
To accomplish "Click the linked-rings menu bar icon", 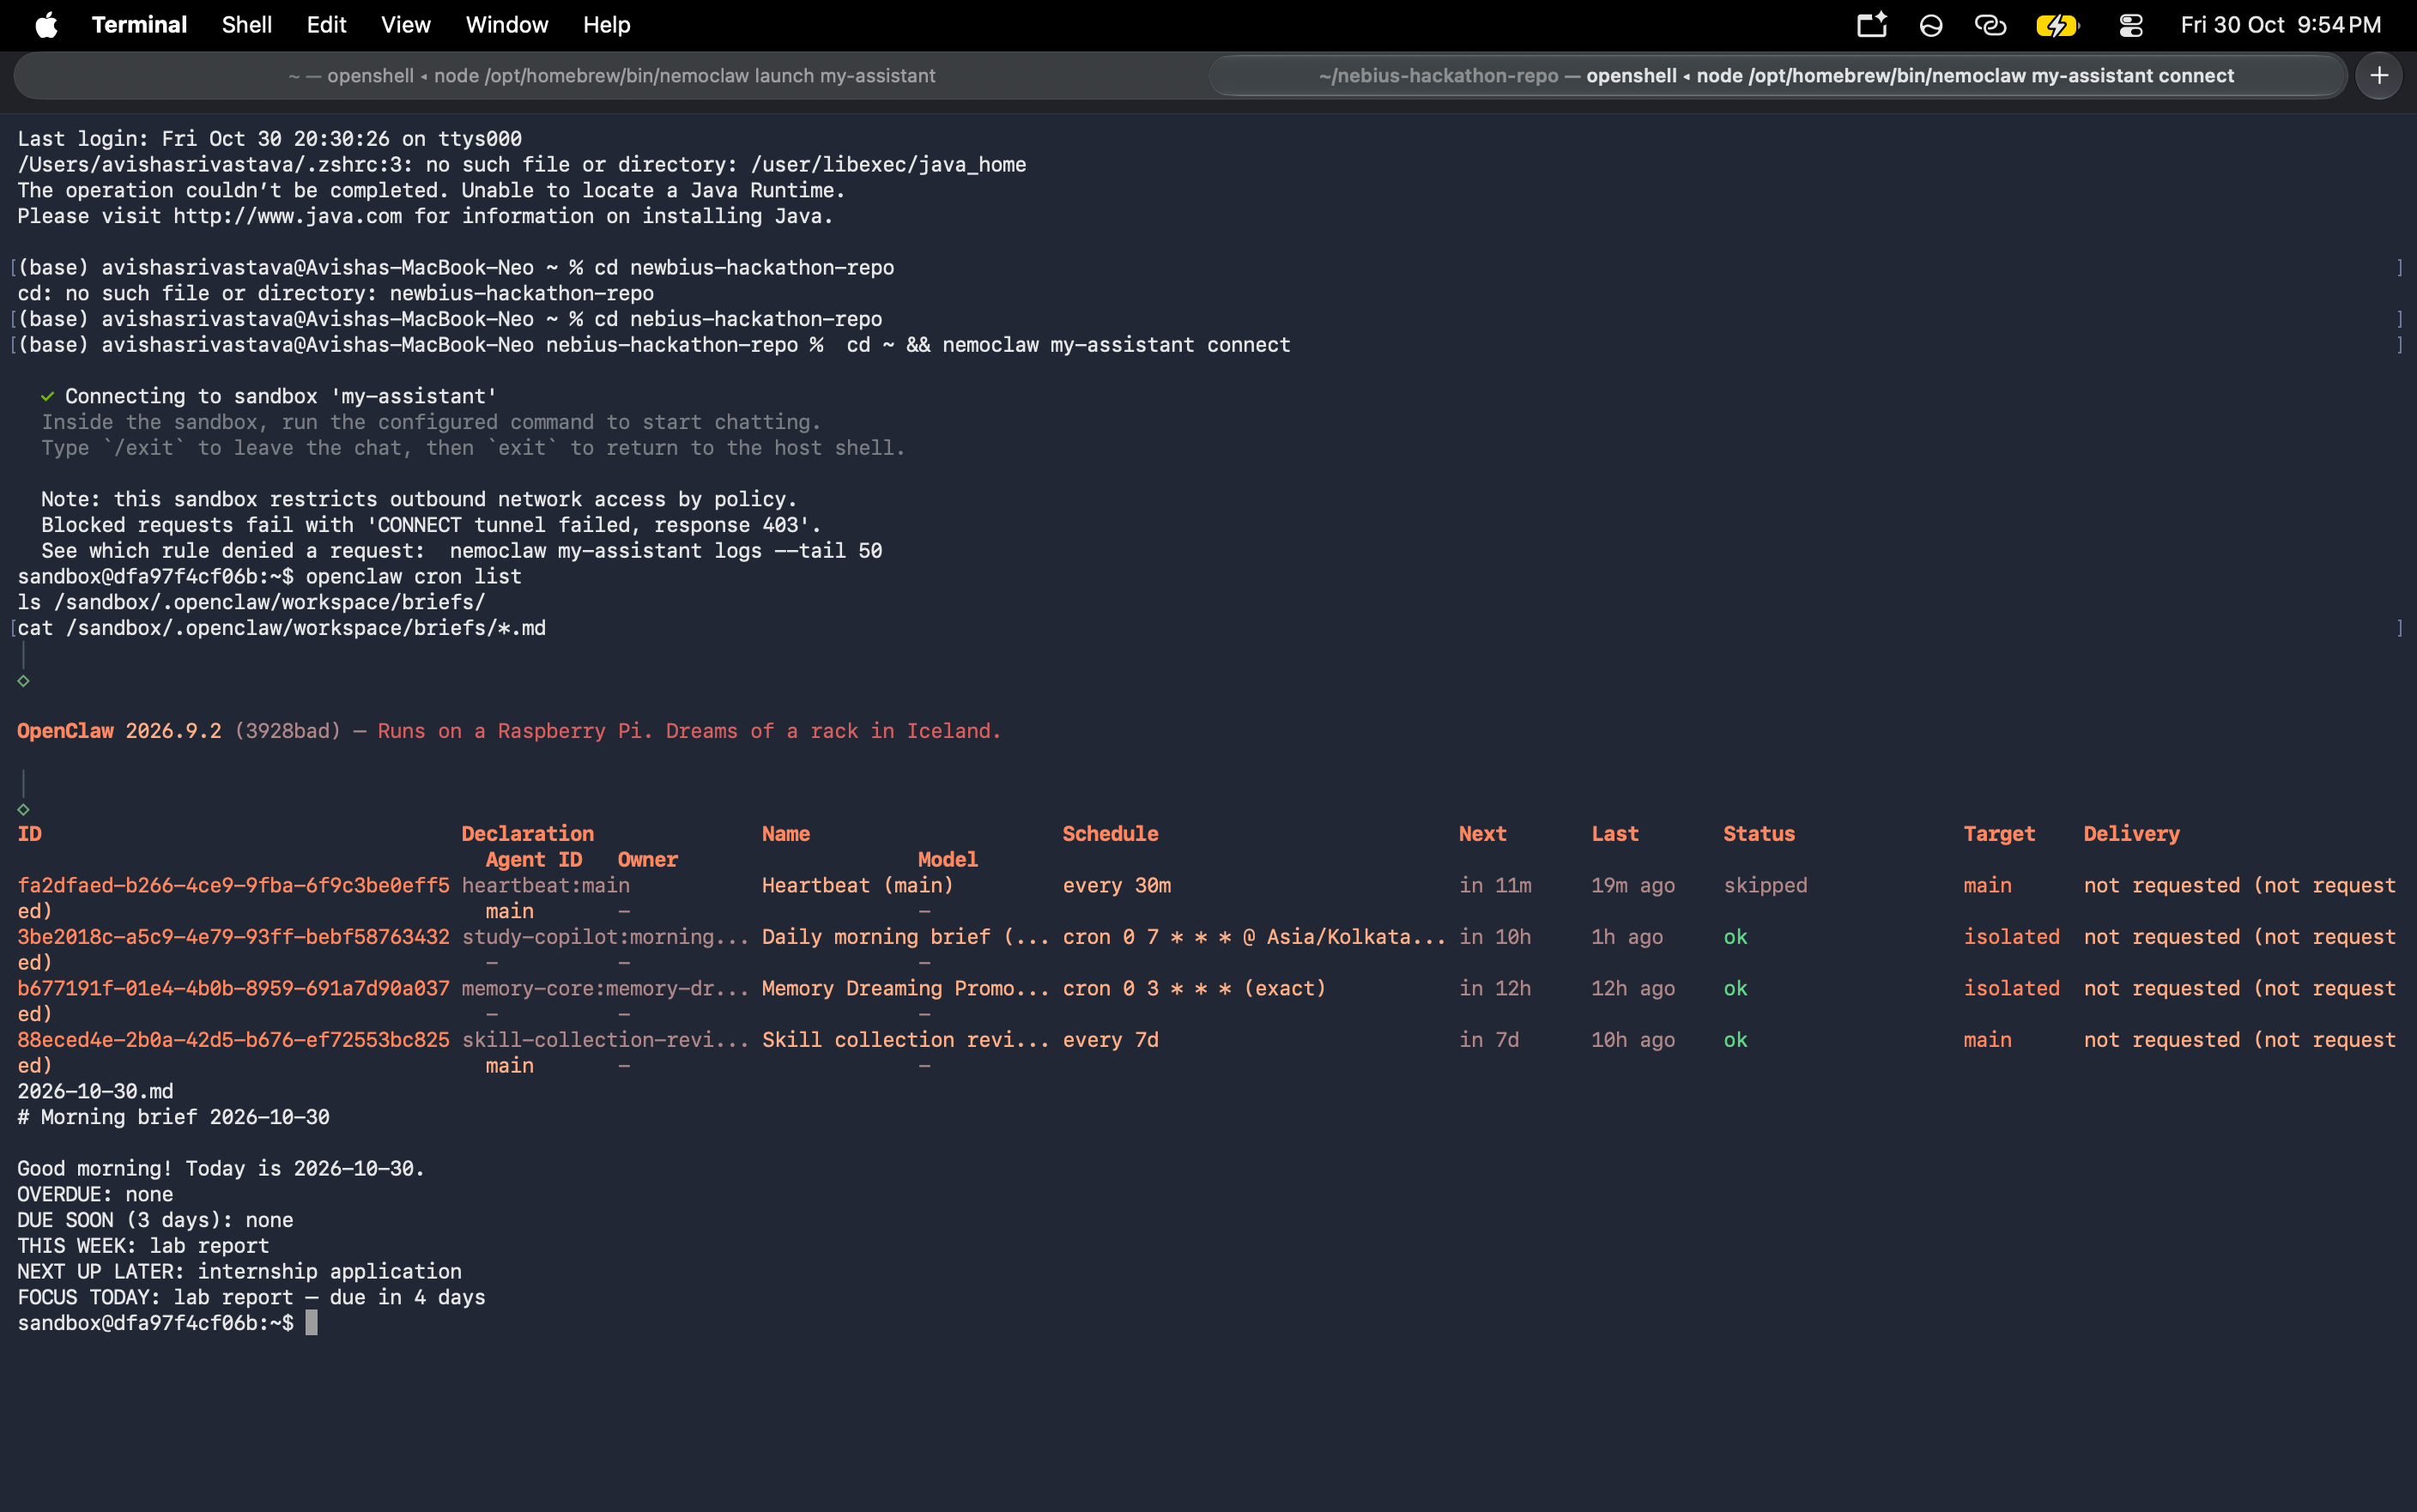I will (1990, 25).
